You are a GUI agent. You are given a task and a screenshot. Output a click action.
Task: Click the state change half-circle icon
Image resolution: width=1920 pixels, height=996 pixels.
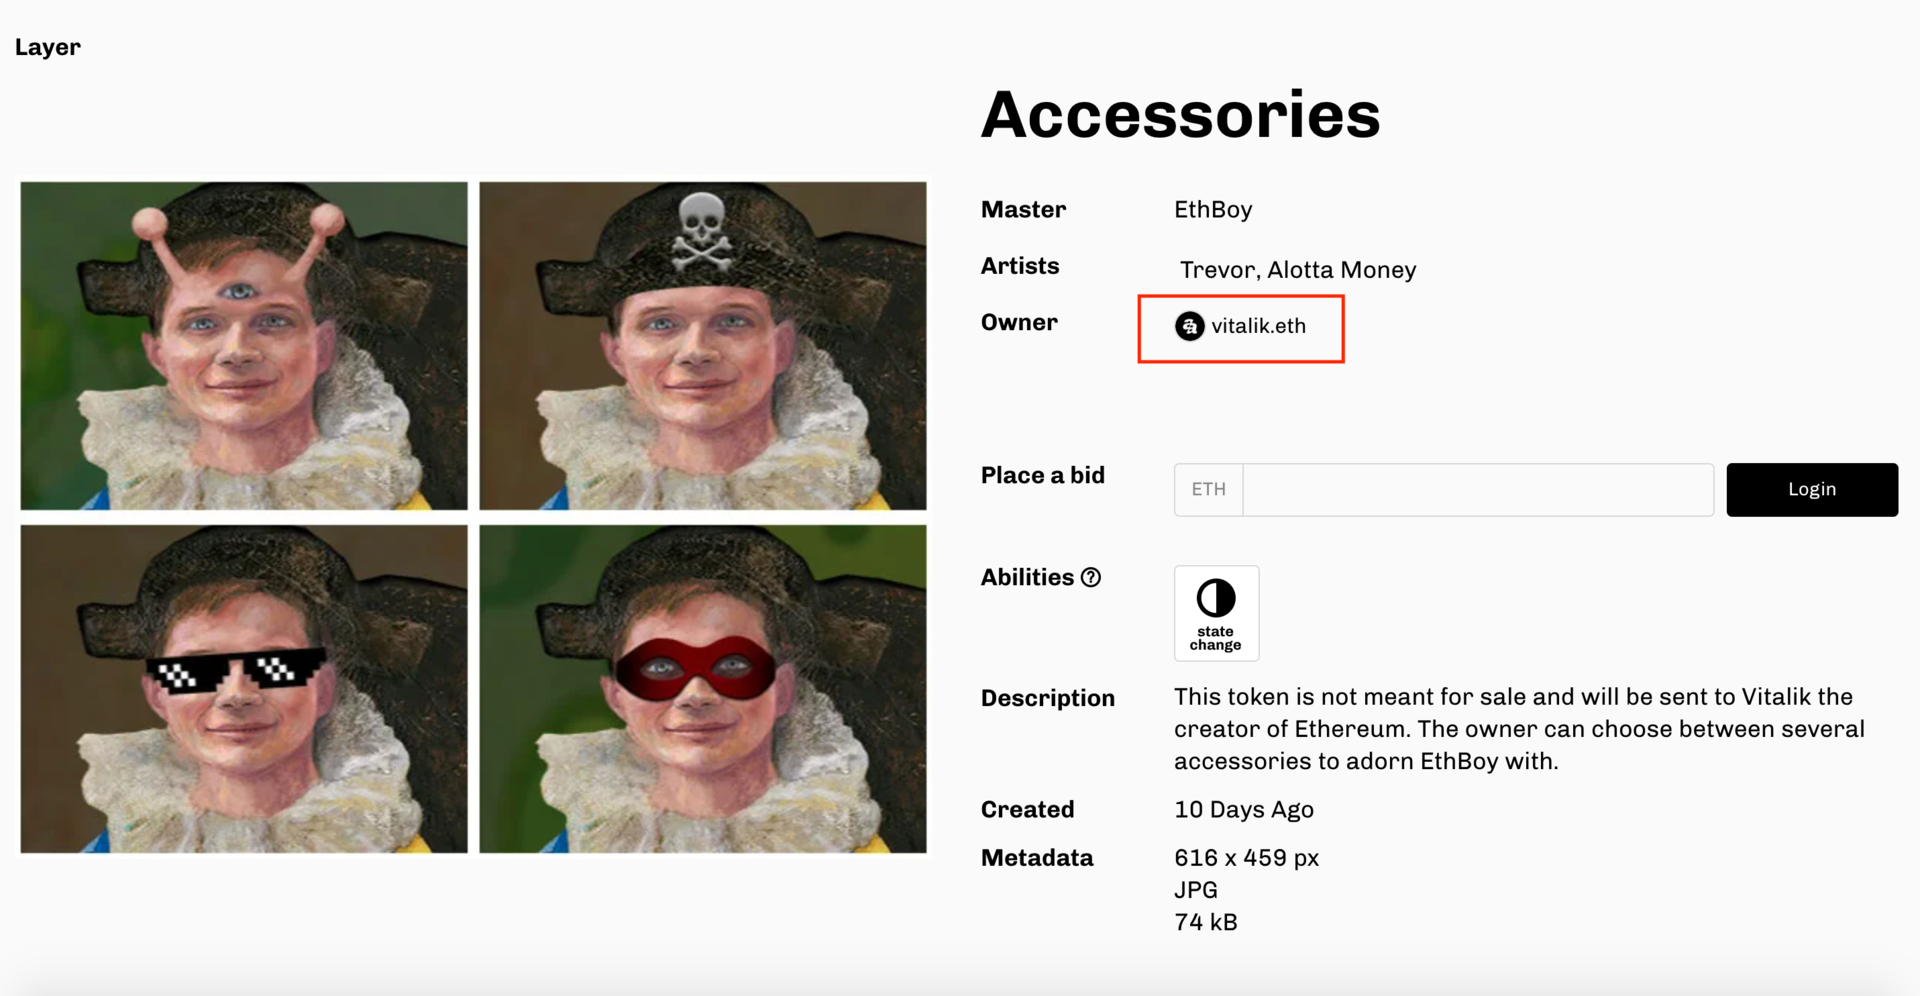1216,598
